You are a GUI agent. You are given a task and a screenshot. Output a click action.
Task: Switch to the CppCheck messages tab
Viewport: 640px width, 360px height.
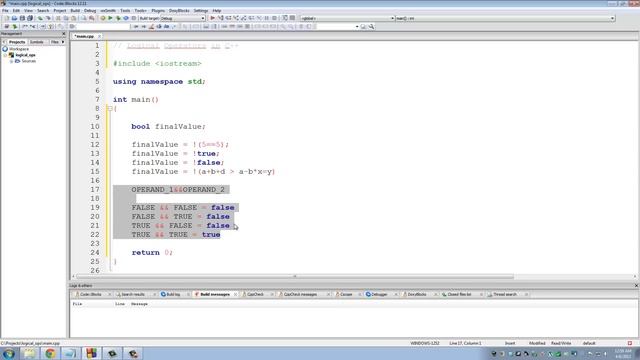click(300, 294)
